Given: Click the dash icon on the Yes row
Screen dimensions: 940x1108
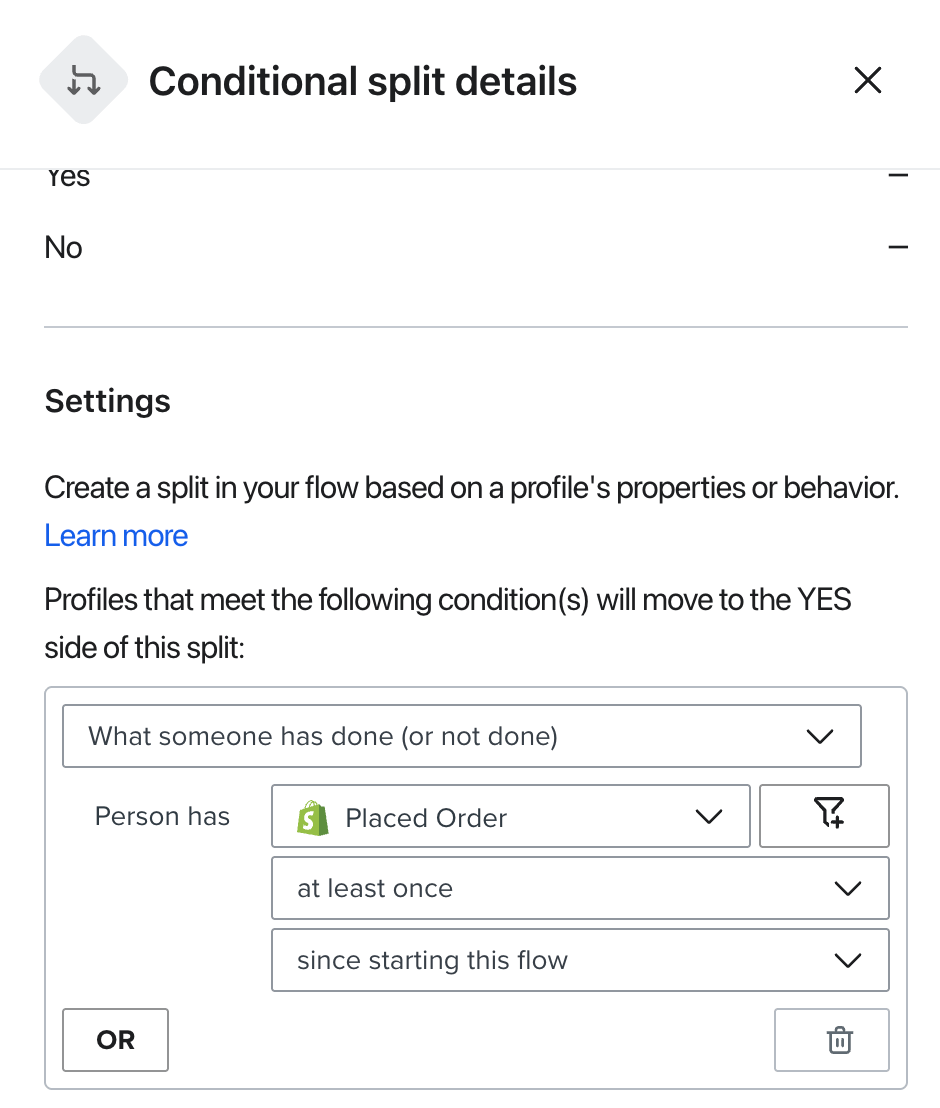Looking at the screenshot, I should (897, 177).
